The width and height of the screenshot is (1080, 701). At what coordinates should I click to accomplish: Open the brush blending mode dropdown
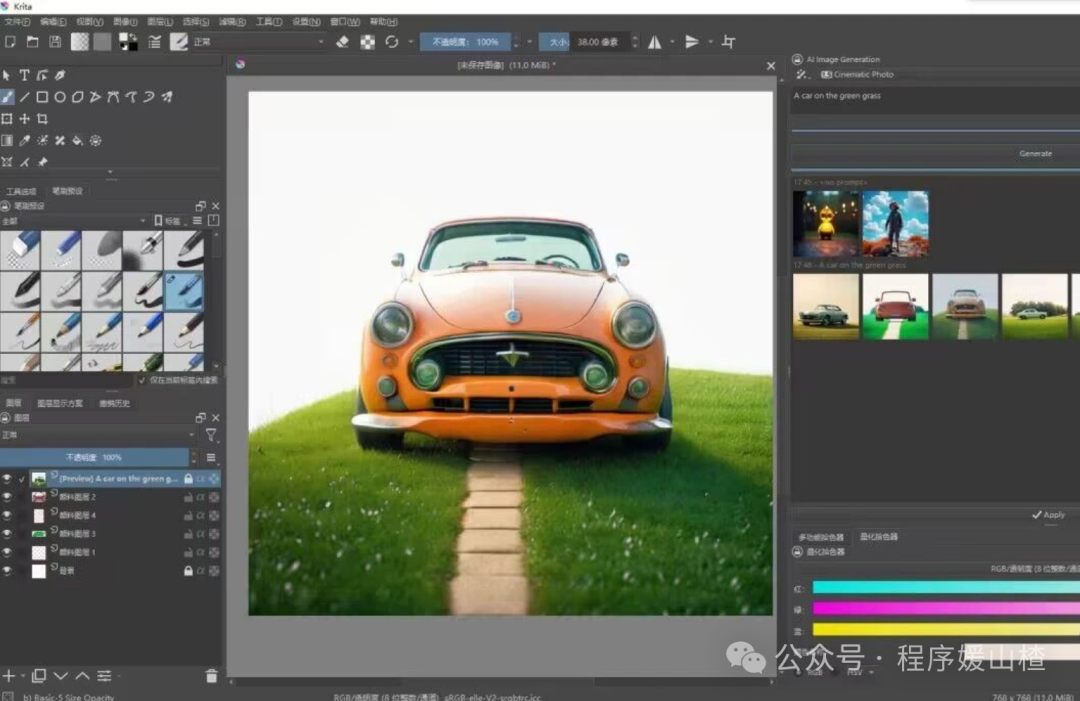click(258, 42)
